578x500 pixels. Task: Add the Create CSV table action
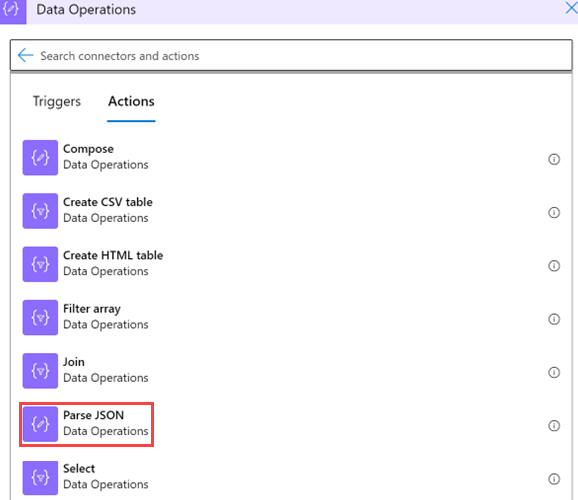pos(108,202)
